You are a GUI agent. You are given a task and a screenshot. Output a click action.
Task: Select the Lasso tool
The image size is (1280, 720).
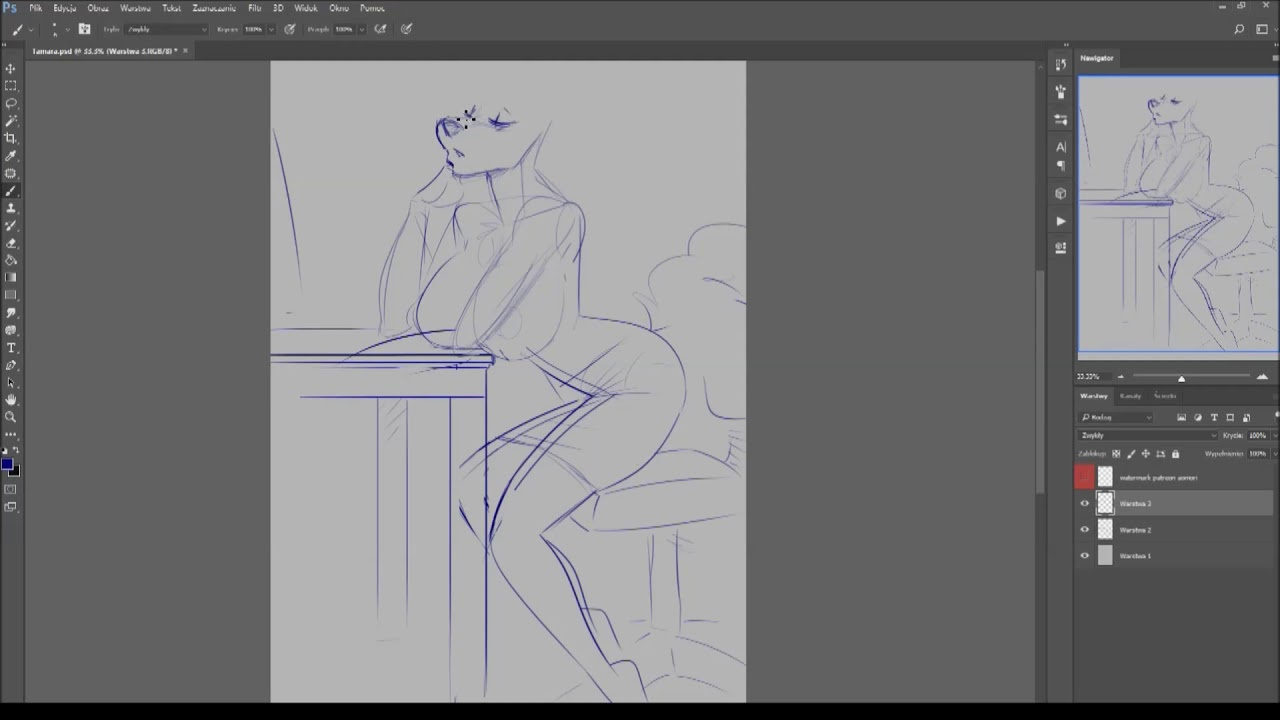coord(11,103)
